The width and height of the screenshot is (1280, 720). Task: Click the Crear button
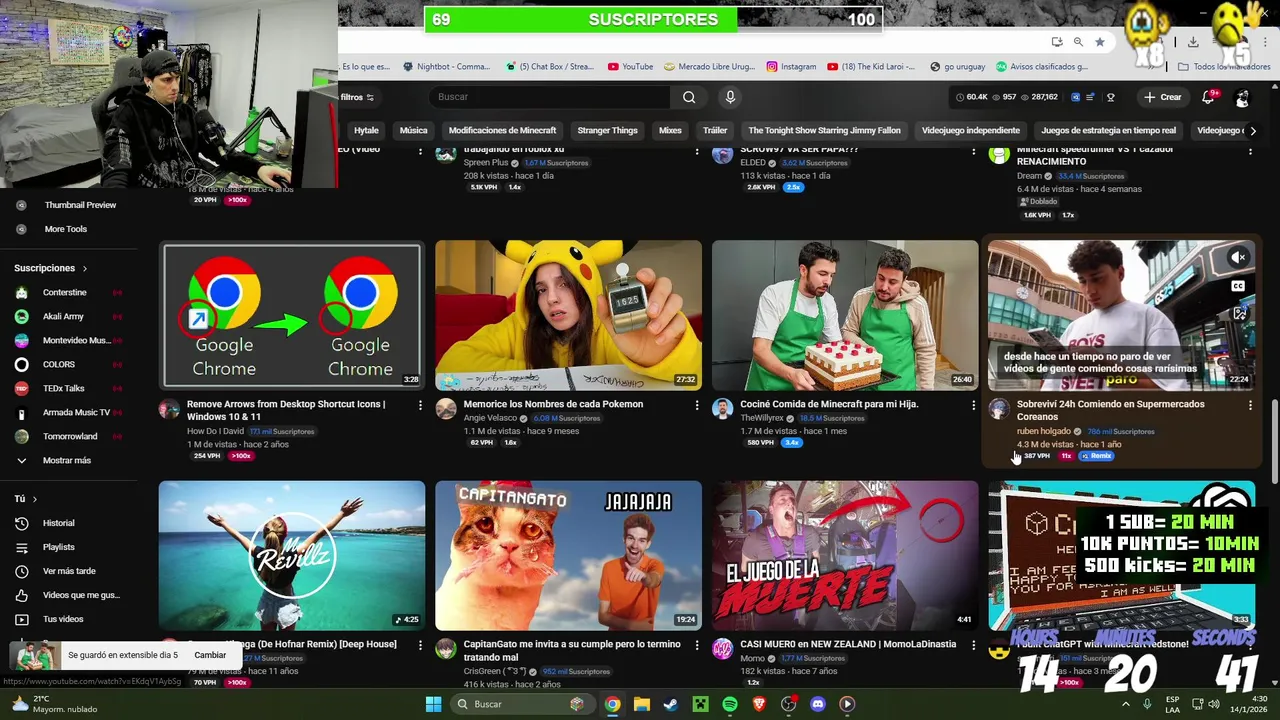tap(1163, 97)
